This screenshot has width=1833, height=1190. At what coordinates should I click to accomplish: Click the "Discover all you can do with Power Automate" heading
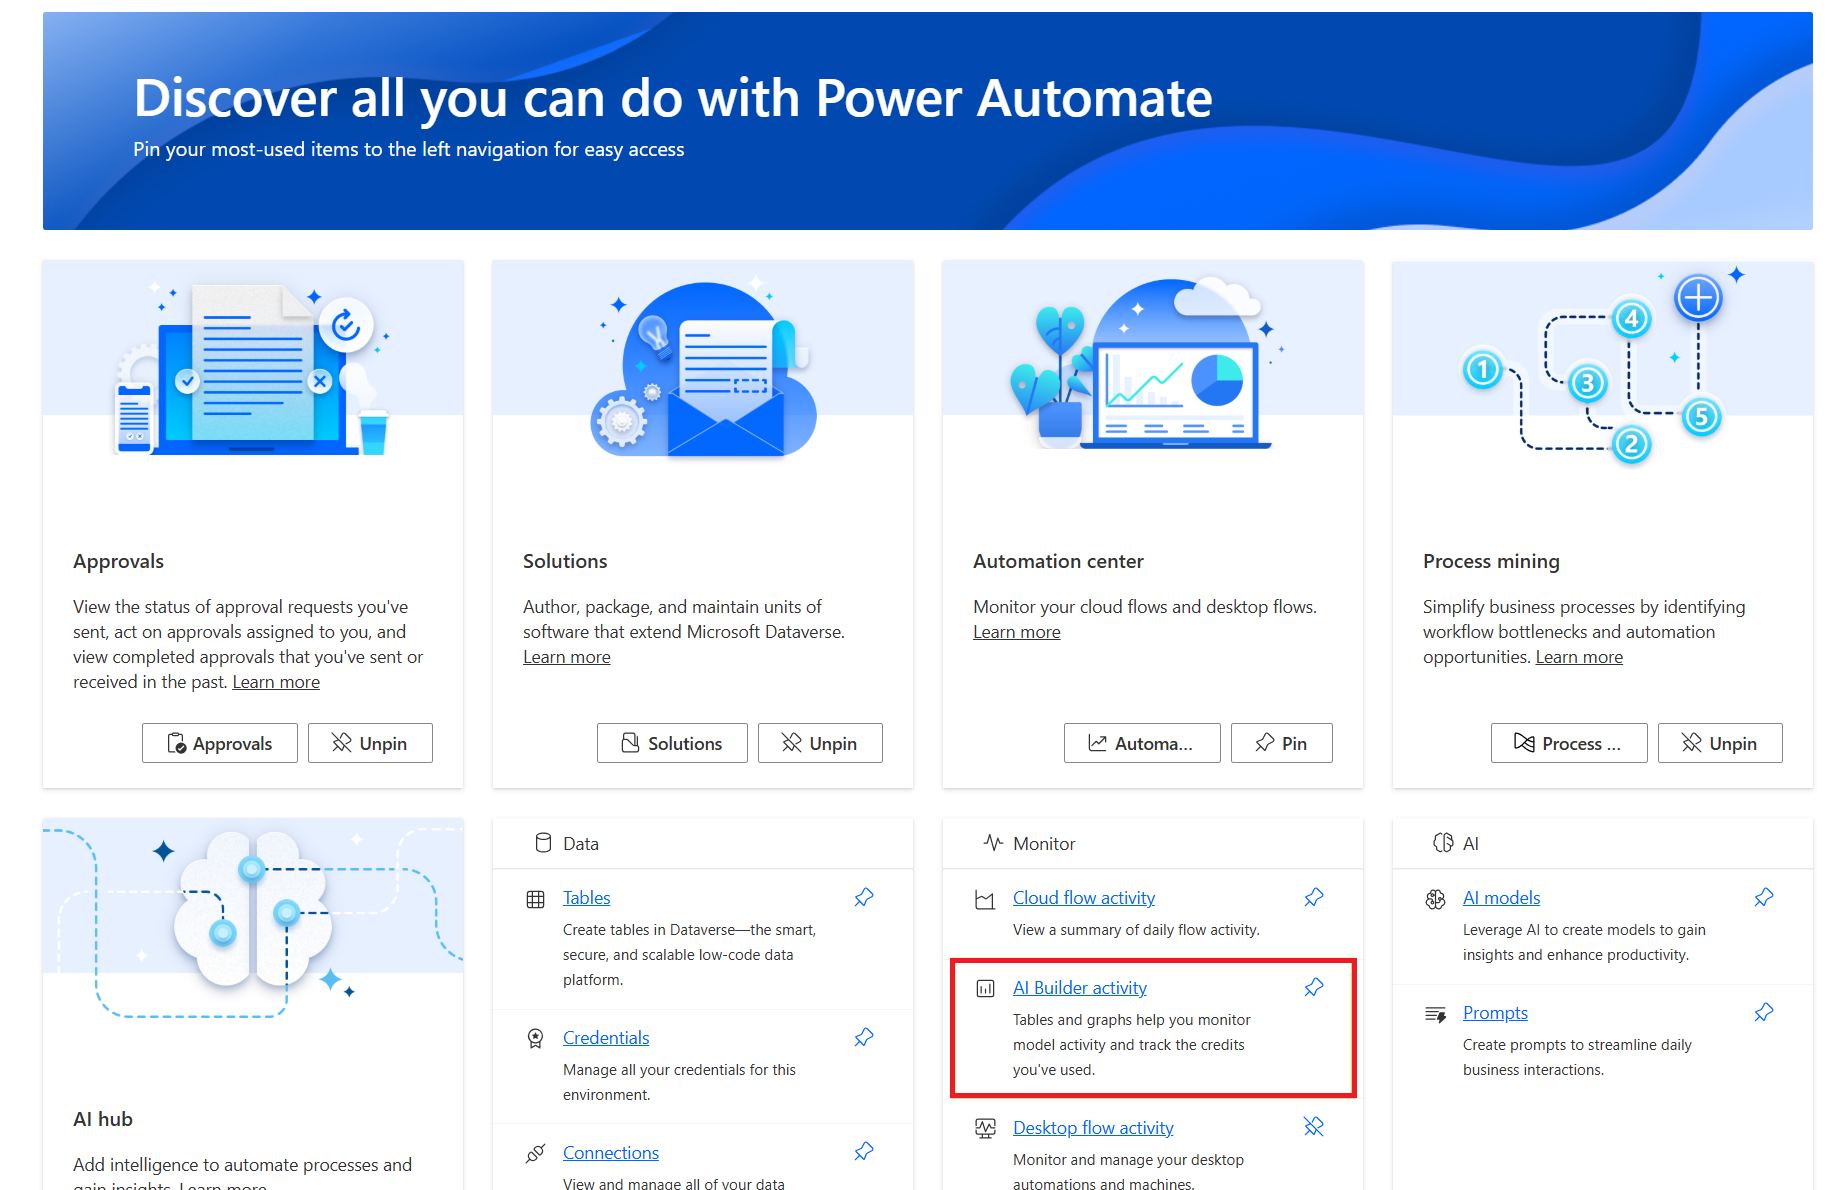(673, 98)
